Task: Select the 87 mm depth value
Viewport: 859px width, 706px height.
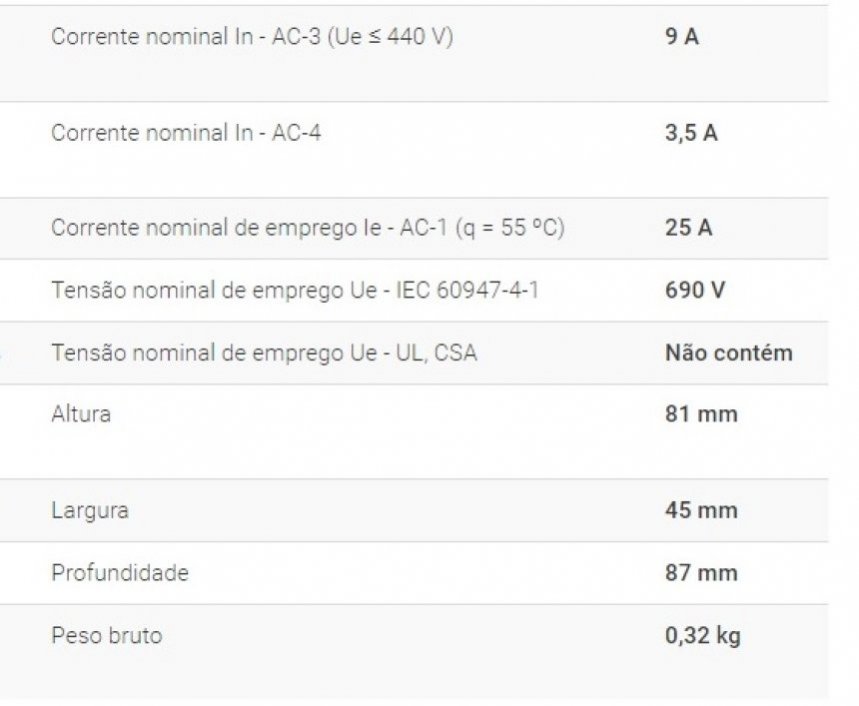Action: tap(701, 572)
